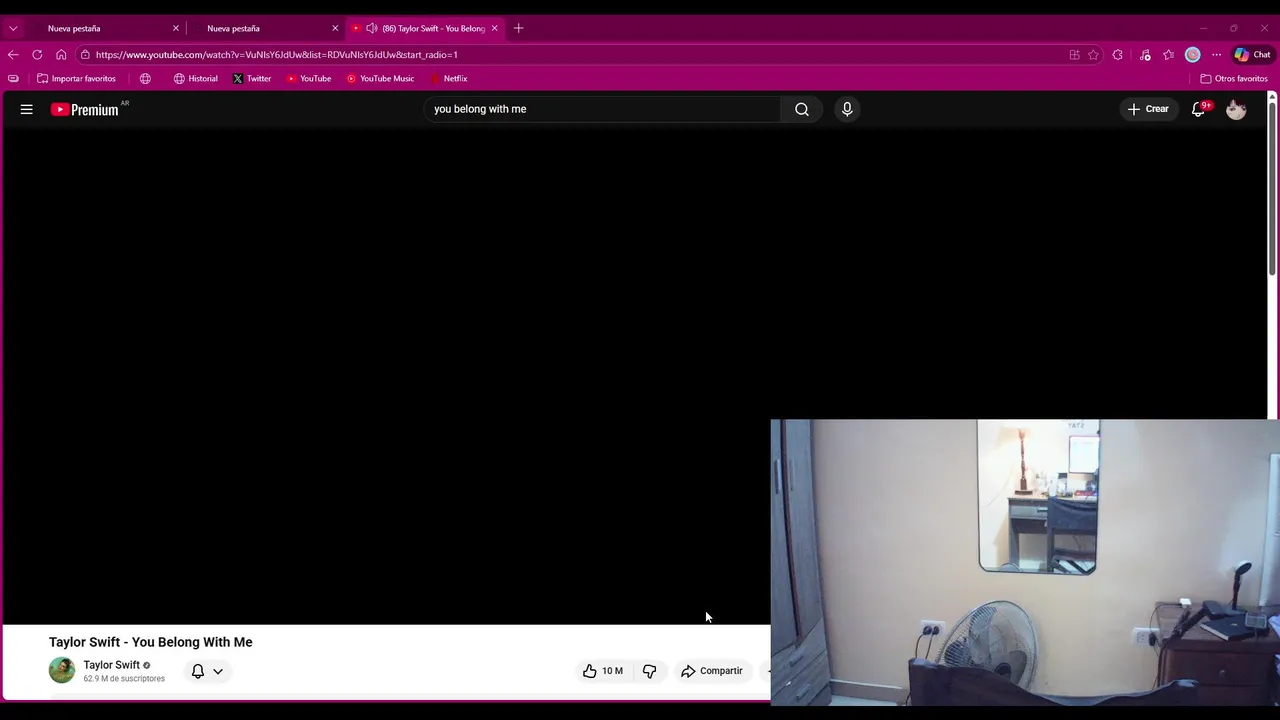Open Taylor Swift channel name link
The image size is (1280, 720).
pyautogui.click(x=111, y=665)
